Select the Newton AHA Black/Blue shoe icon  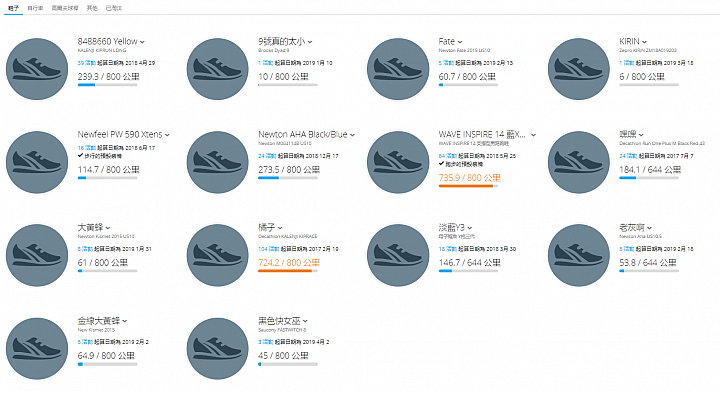(x=218, y=162)
